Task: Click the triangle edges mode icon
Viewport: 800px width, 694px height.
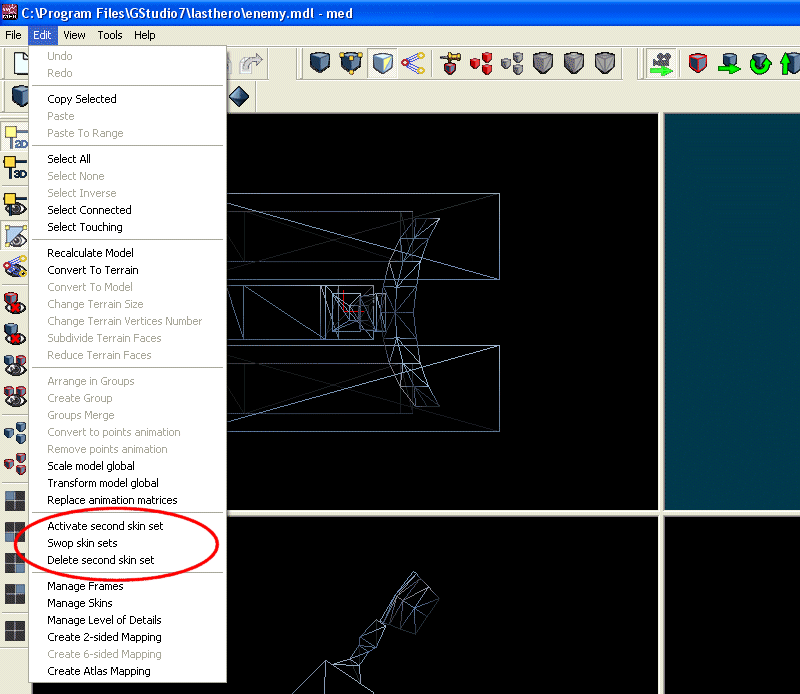Action: [x=413, y=64]
